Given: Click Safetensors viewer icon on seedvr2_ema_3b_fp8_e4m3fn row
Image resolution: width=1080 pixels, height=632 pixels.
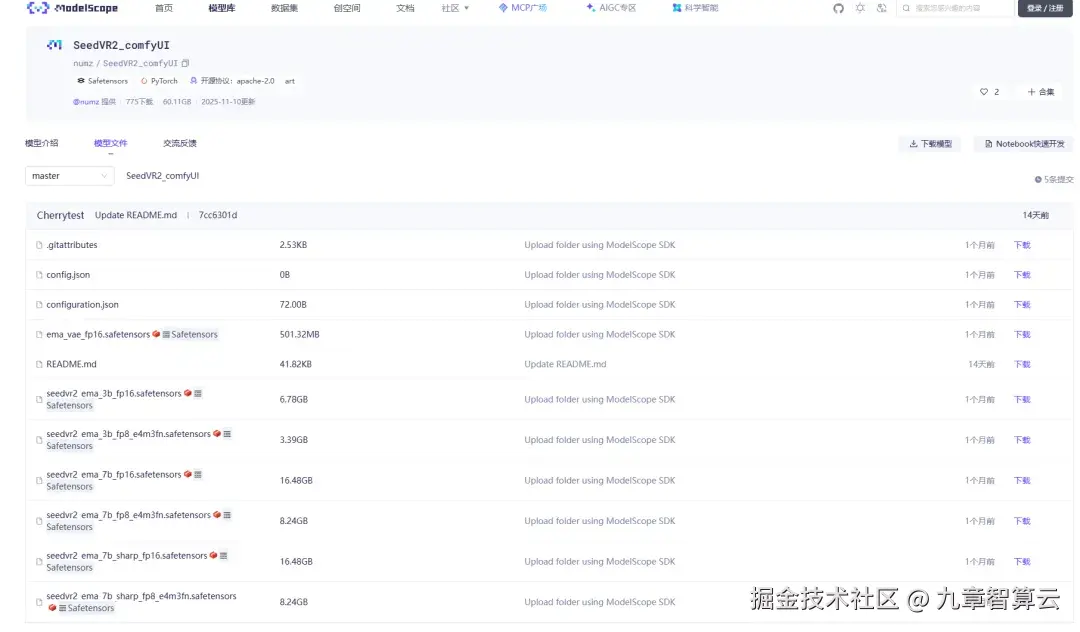Looking at the screenshot, I should point(227,434).
